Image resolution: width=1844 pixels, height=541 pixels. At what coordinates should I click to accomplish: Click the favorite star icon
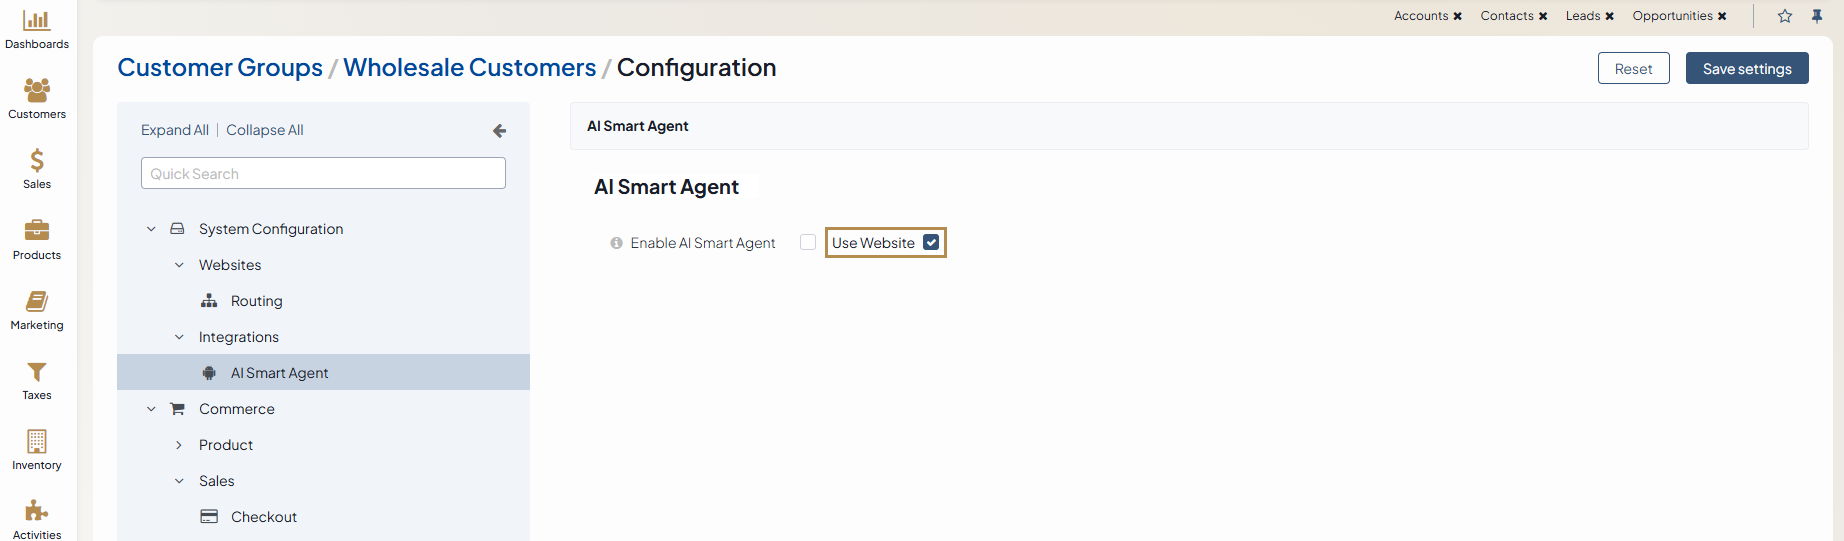tap(1785, 16)
